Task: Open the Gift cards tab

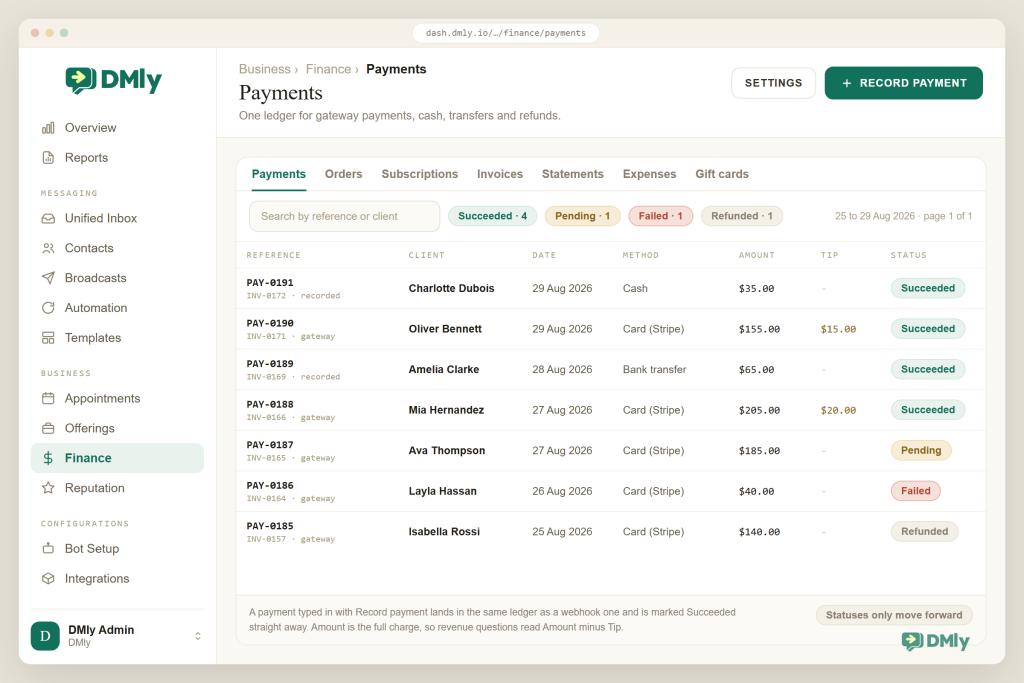Action: tap(722, 174)
